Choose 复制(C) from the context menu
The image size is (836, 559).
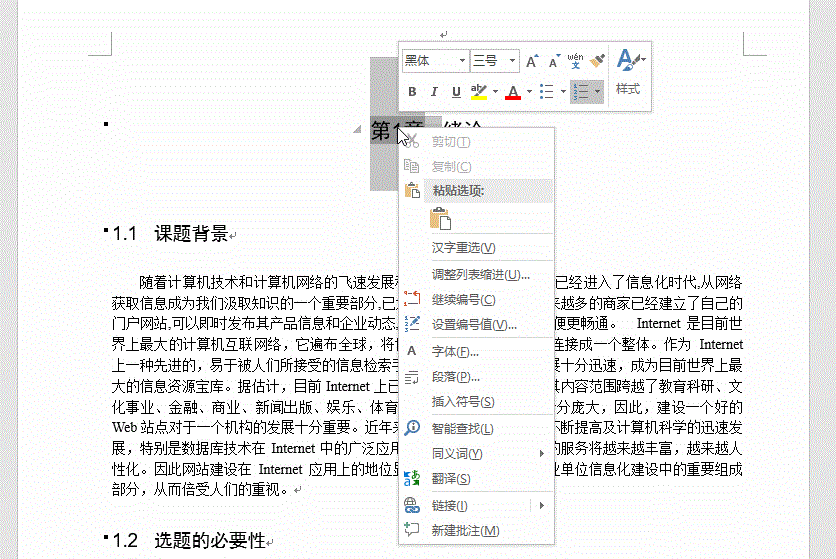tap(477, 166)
